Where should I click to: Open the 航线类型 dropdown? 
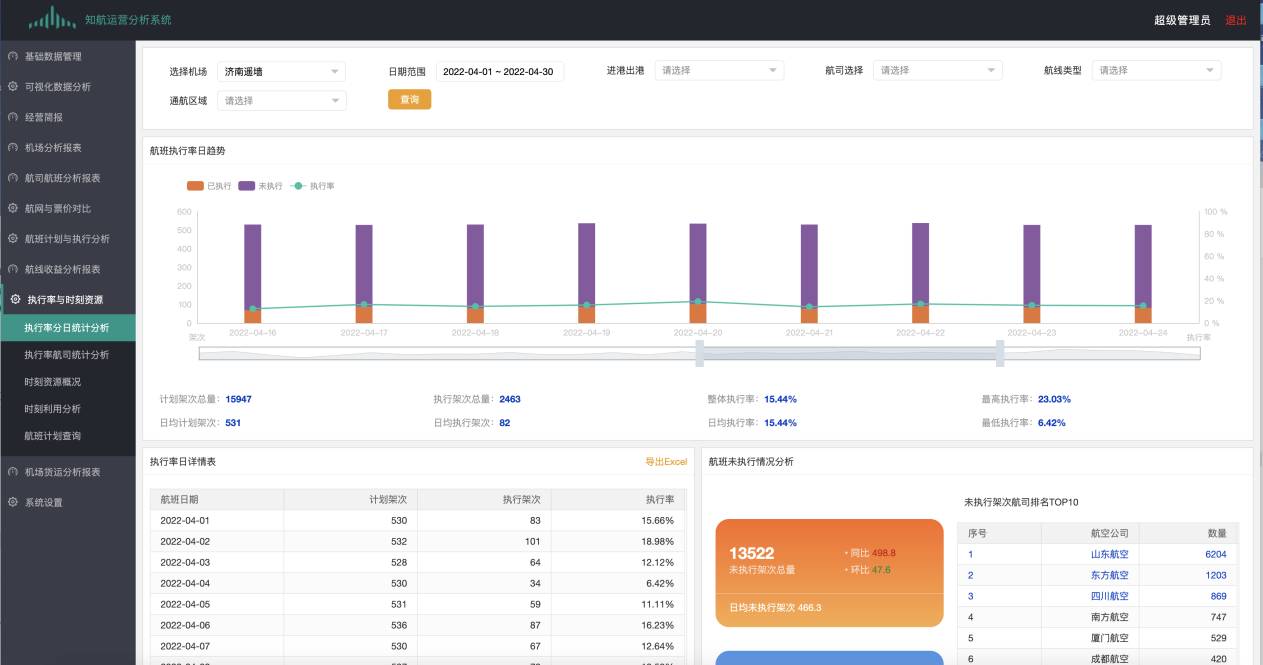pos(1156,71)
